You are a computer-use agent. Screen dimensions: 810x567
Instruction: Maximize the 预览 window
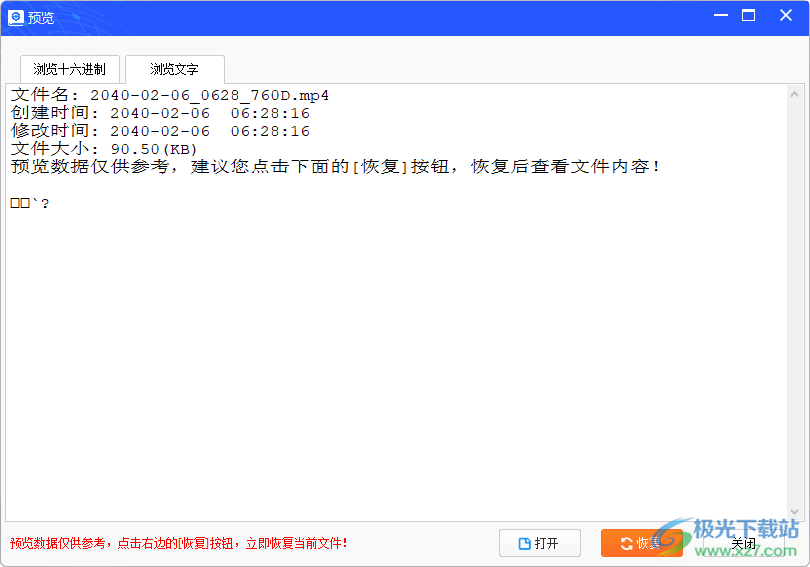[748, 15]
